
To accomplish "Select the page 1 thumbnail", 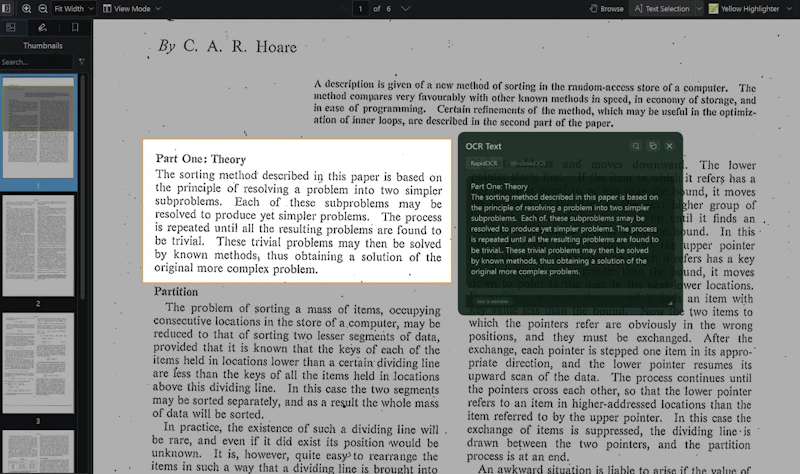I will pos(38,128).
